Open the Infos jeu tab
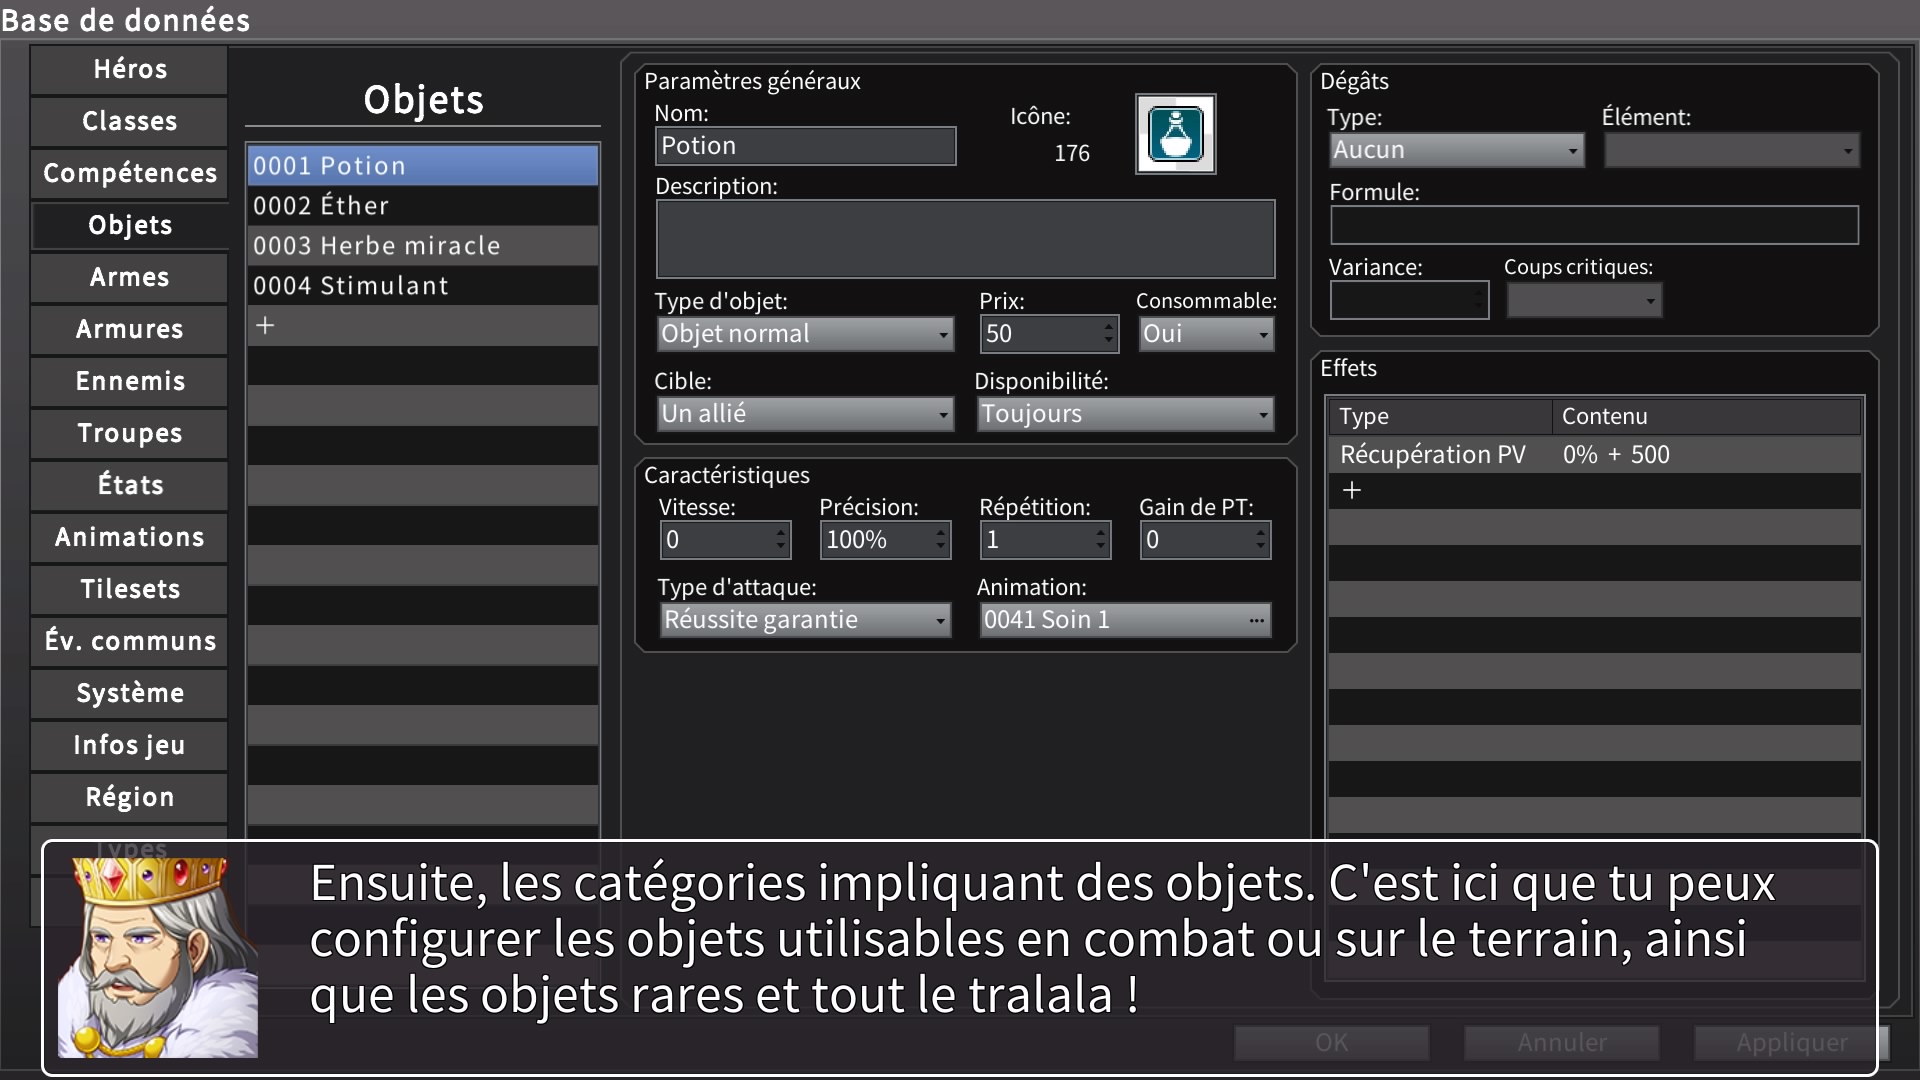The image size is (1920, 1080). (130, 745)
